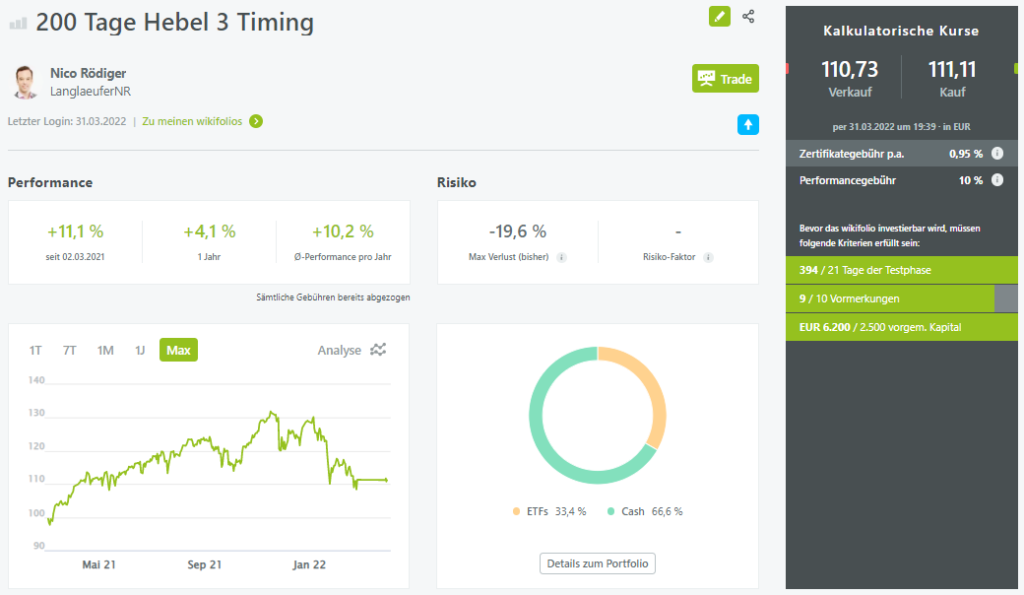Screen dimensions: 1024x595
Task: Click the green Trade button
Action: point(726,78)
